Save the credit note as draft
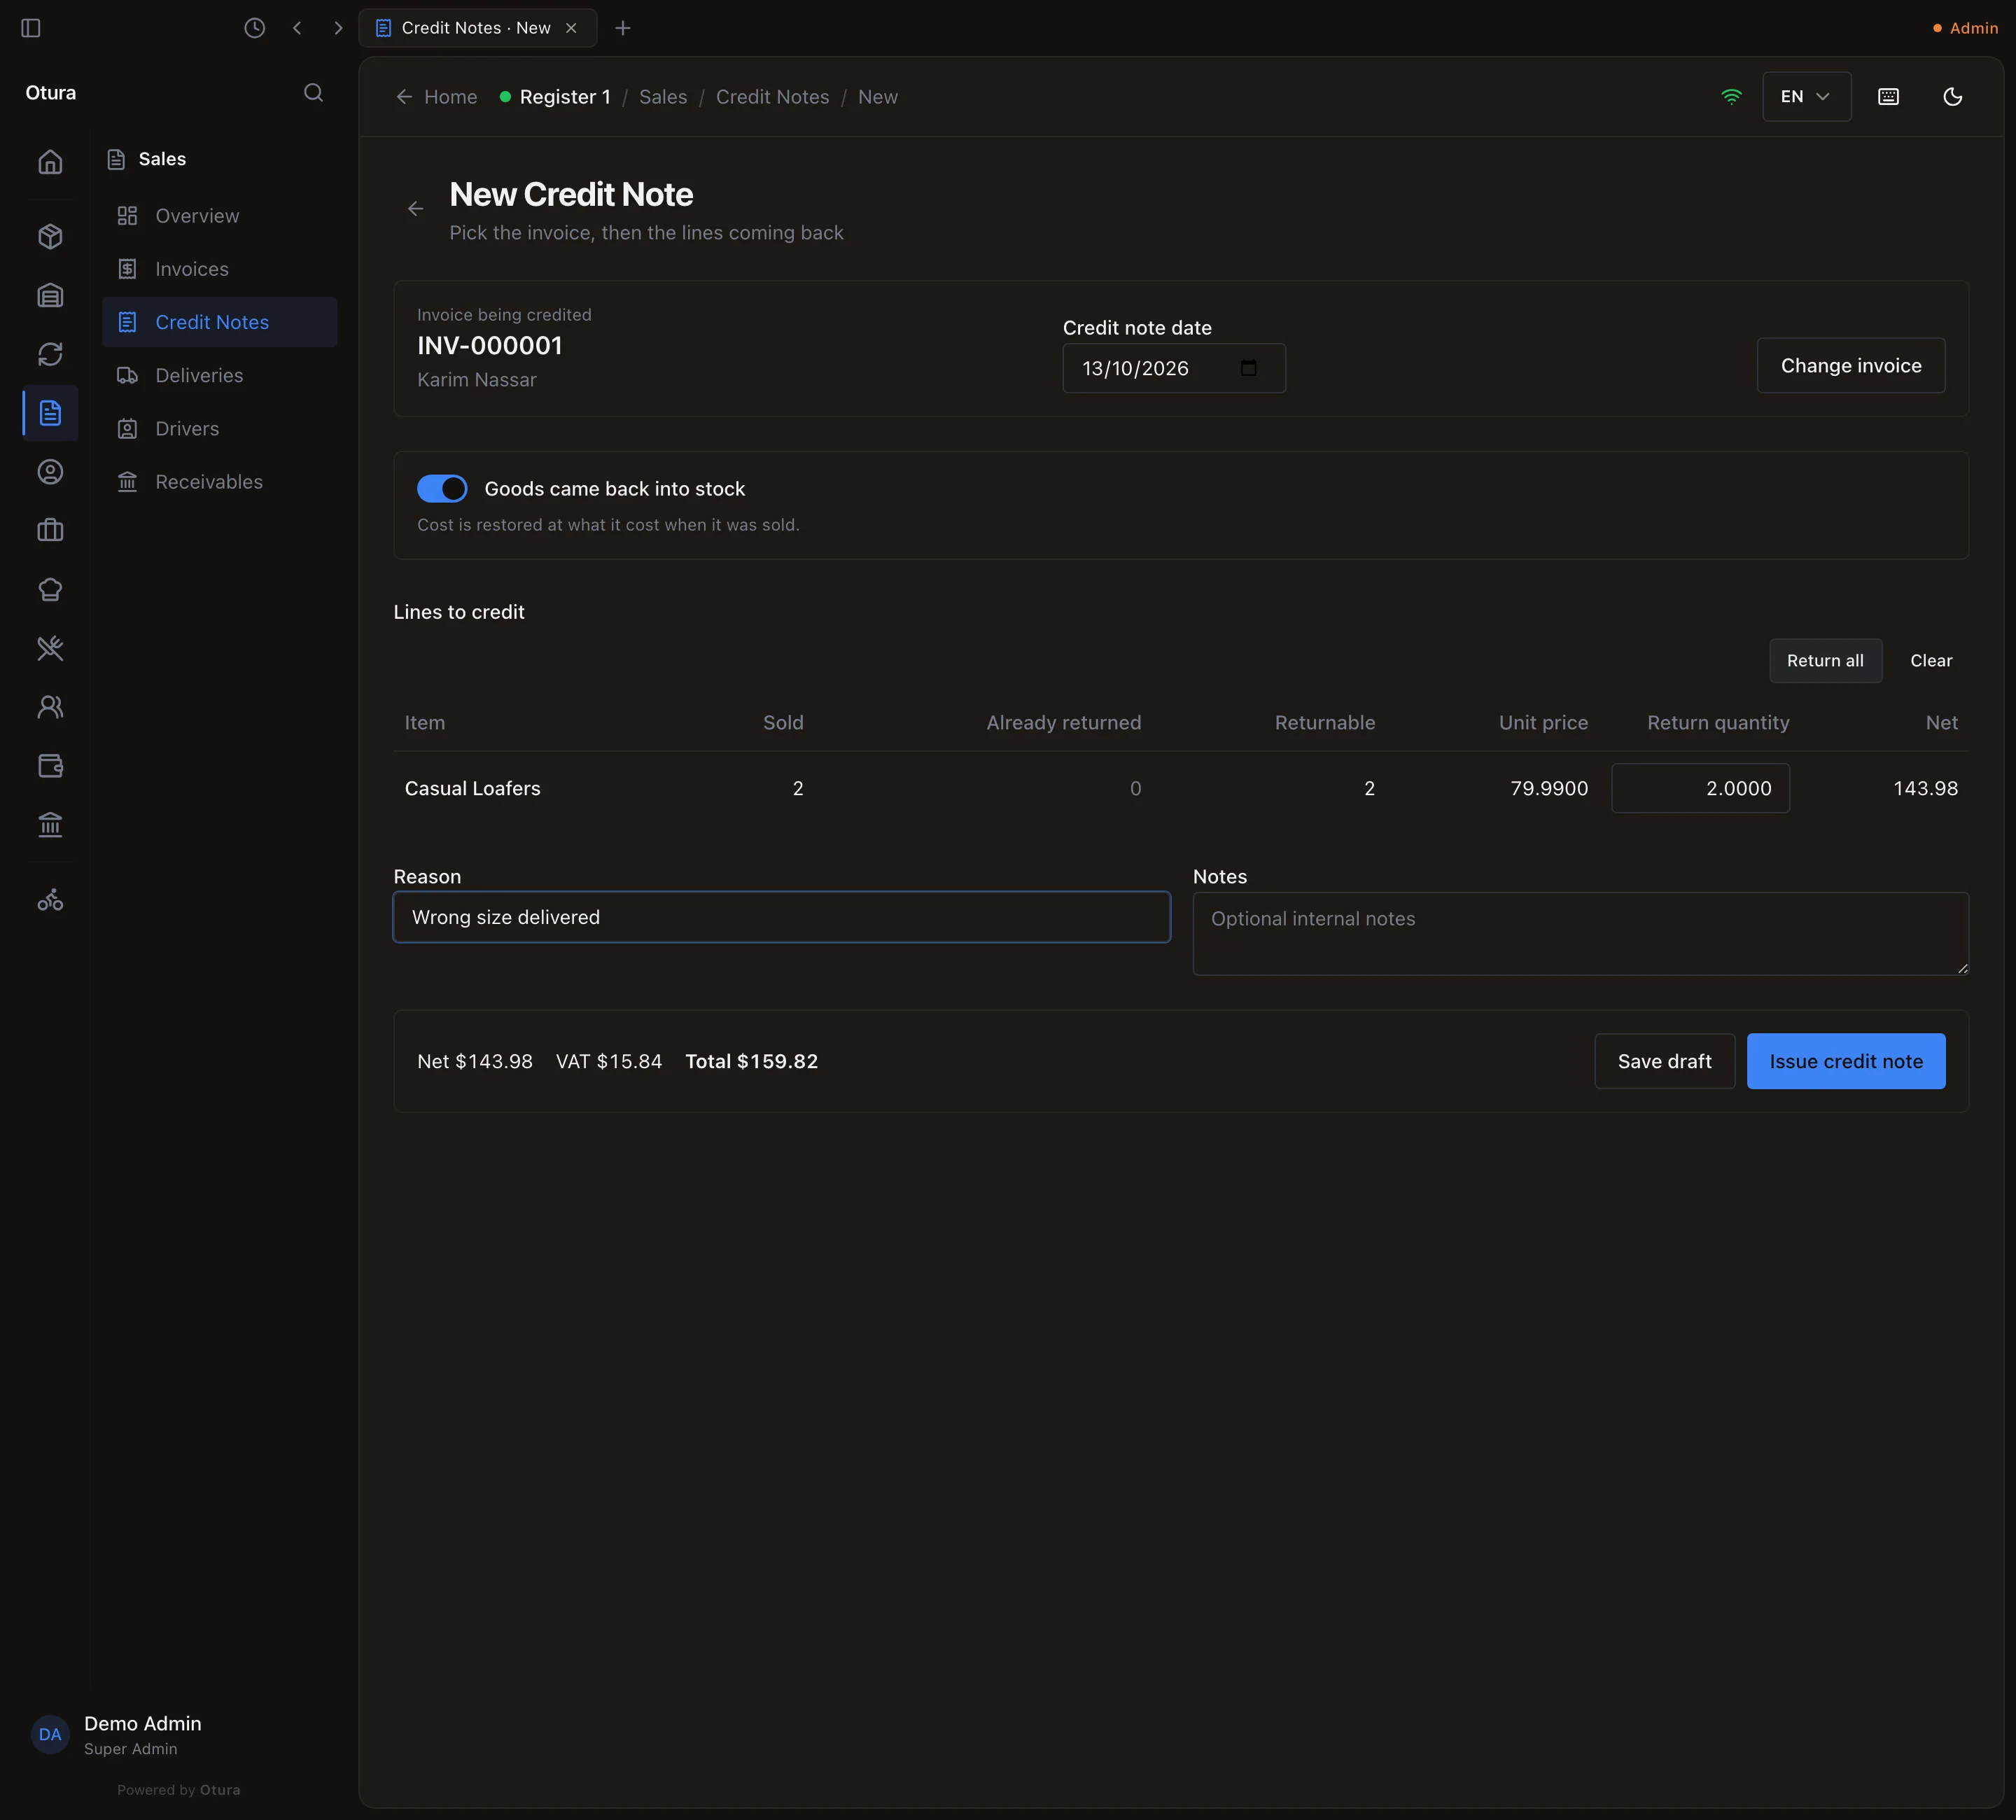 pyautogui.click(x=1664, y=1062)
